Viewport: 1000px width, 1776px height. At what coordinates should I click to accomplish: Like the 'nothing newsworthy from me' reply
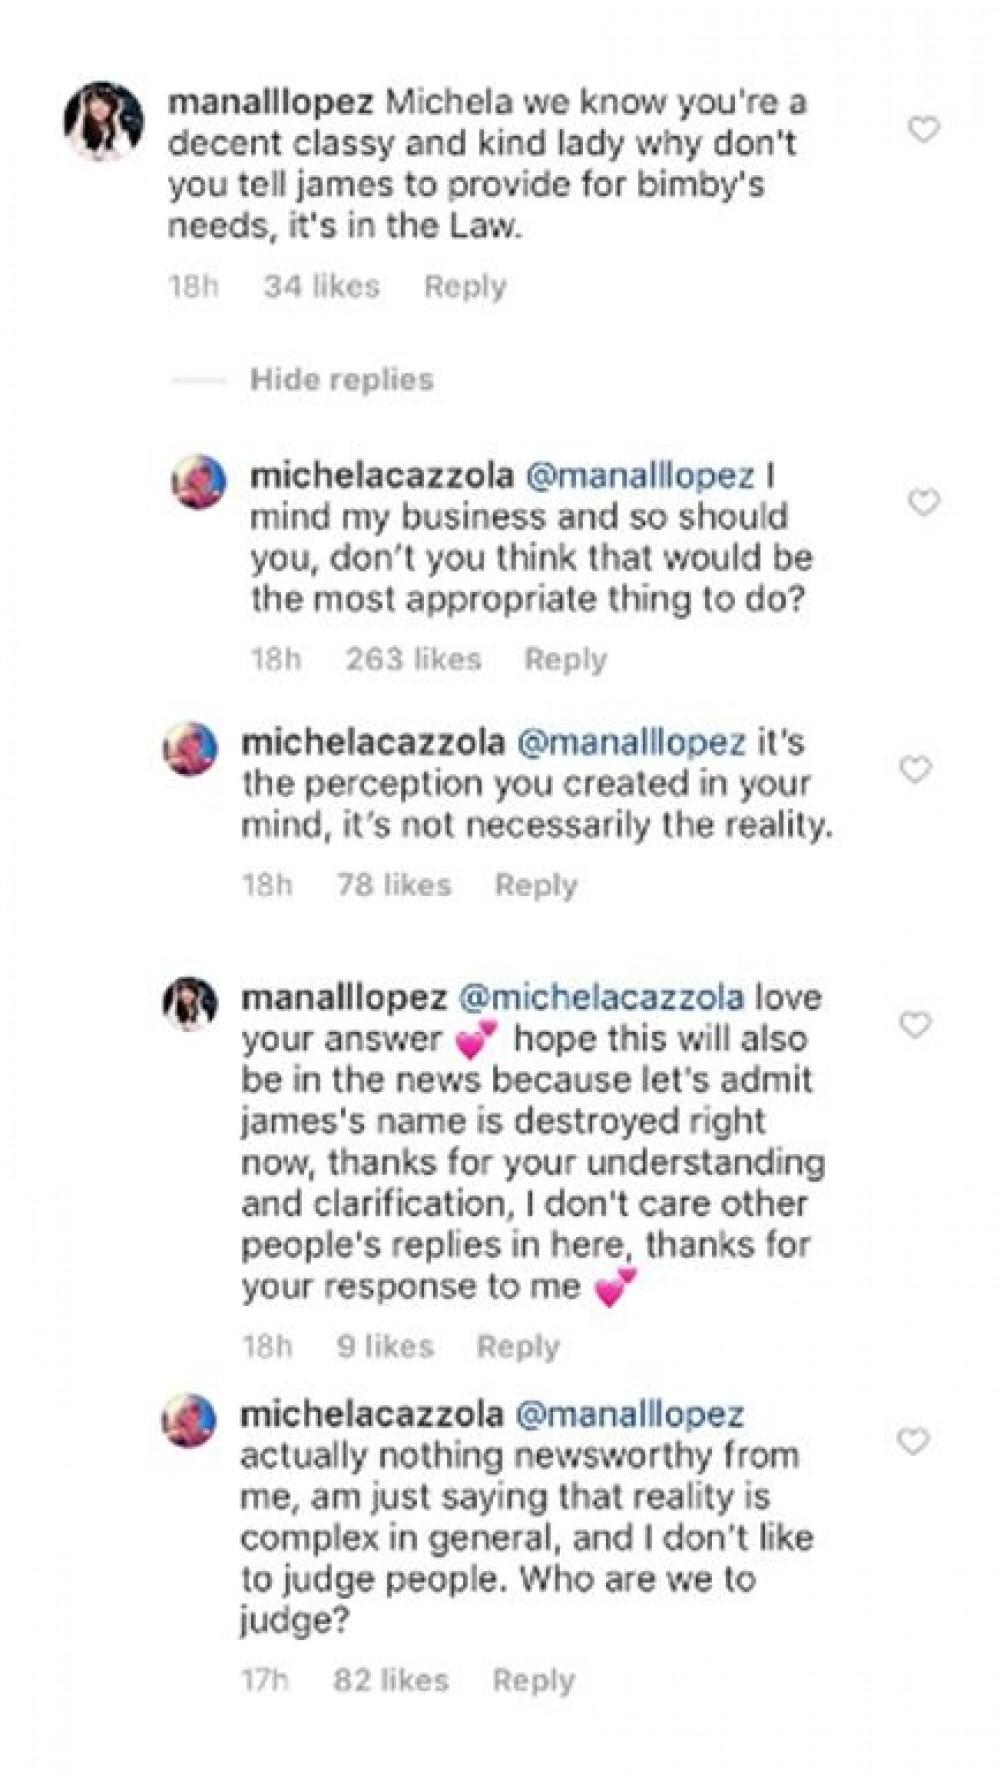(x=912, y=1441)
